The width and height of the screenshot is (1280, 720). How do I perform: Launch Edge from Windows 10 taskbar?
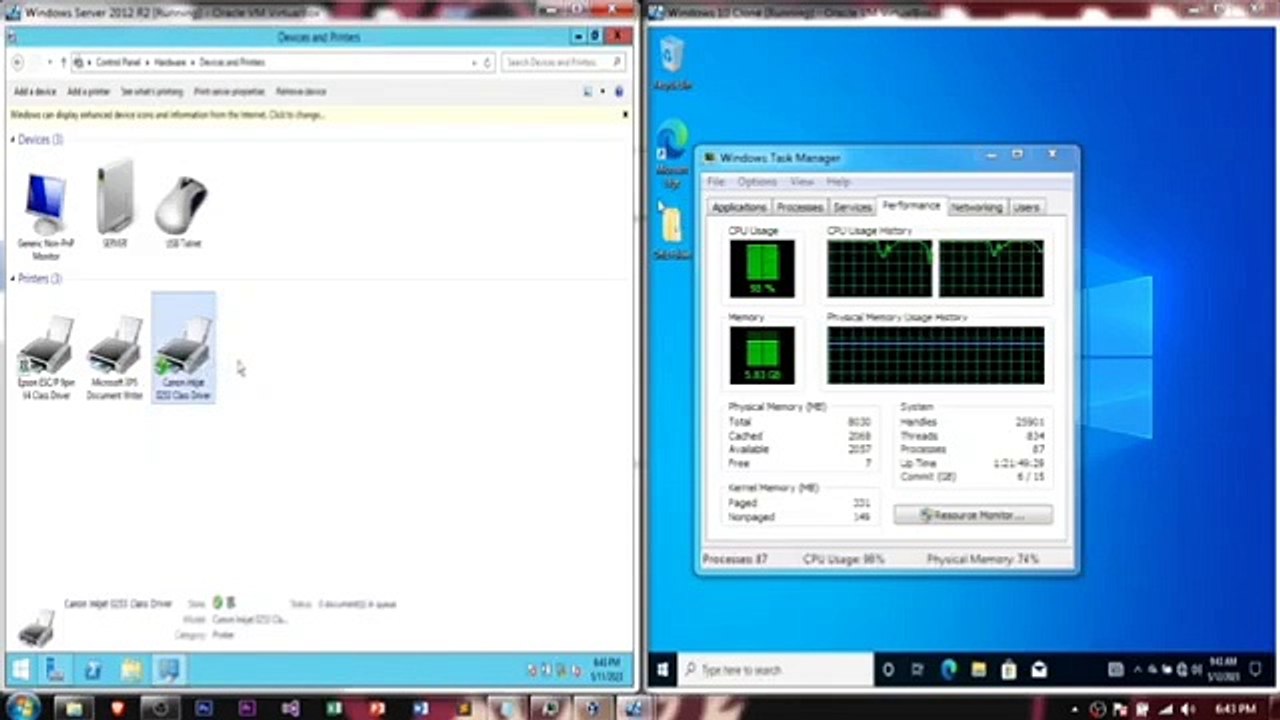tap(948, 669)
